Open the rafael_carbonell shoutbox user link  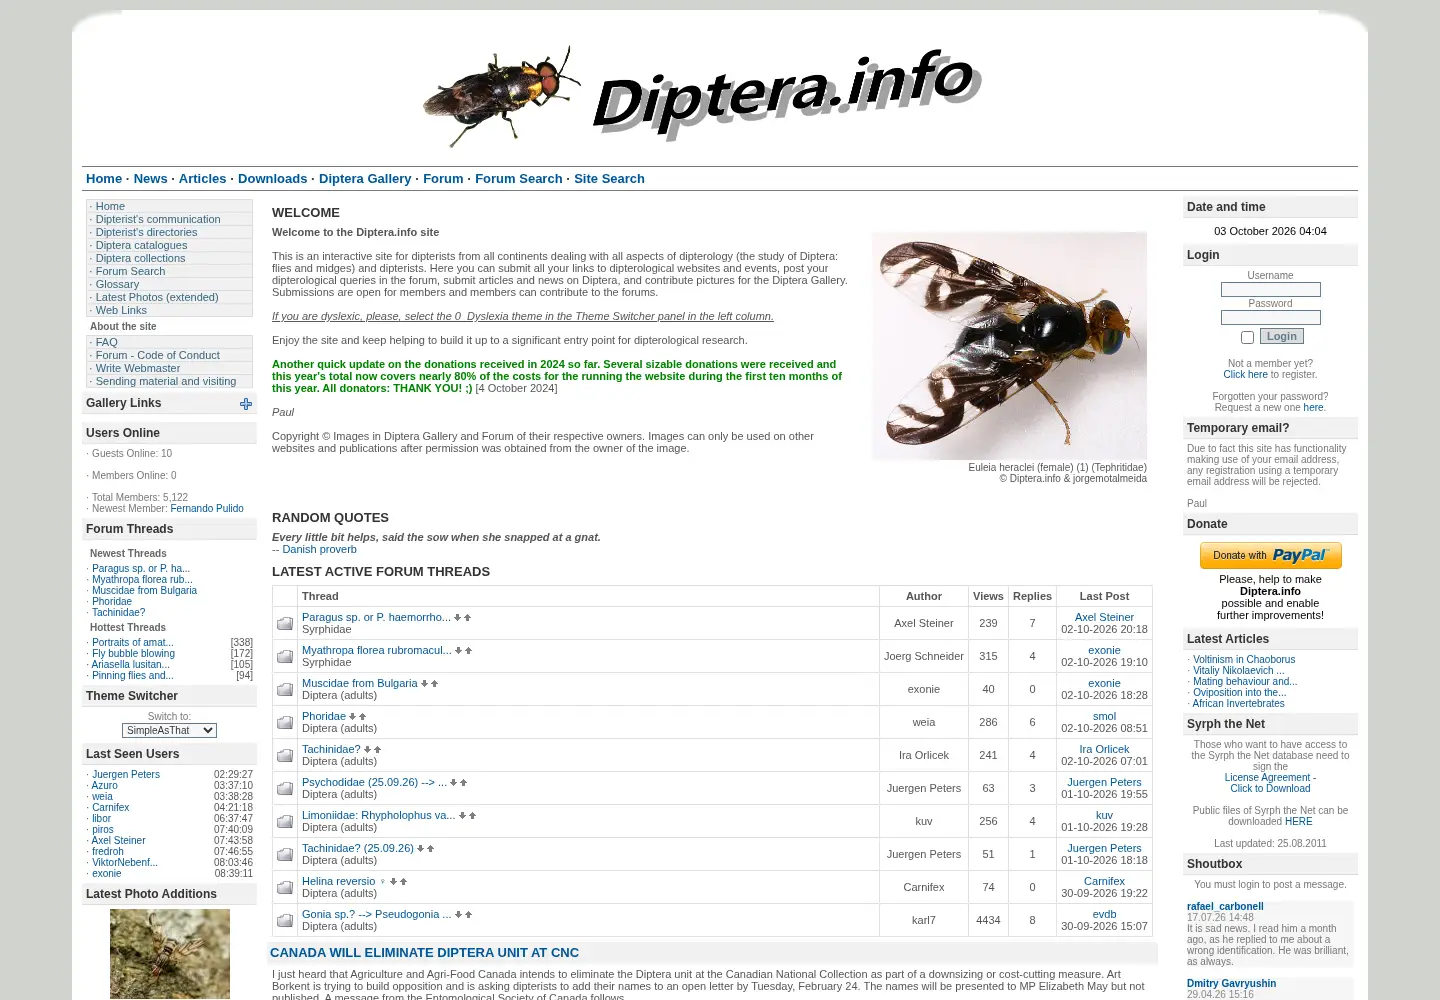[1225, 907]
